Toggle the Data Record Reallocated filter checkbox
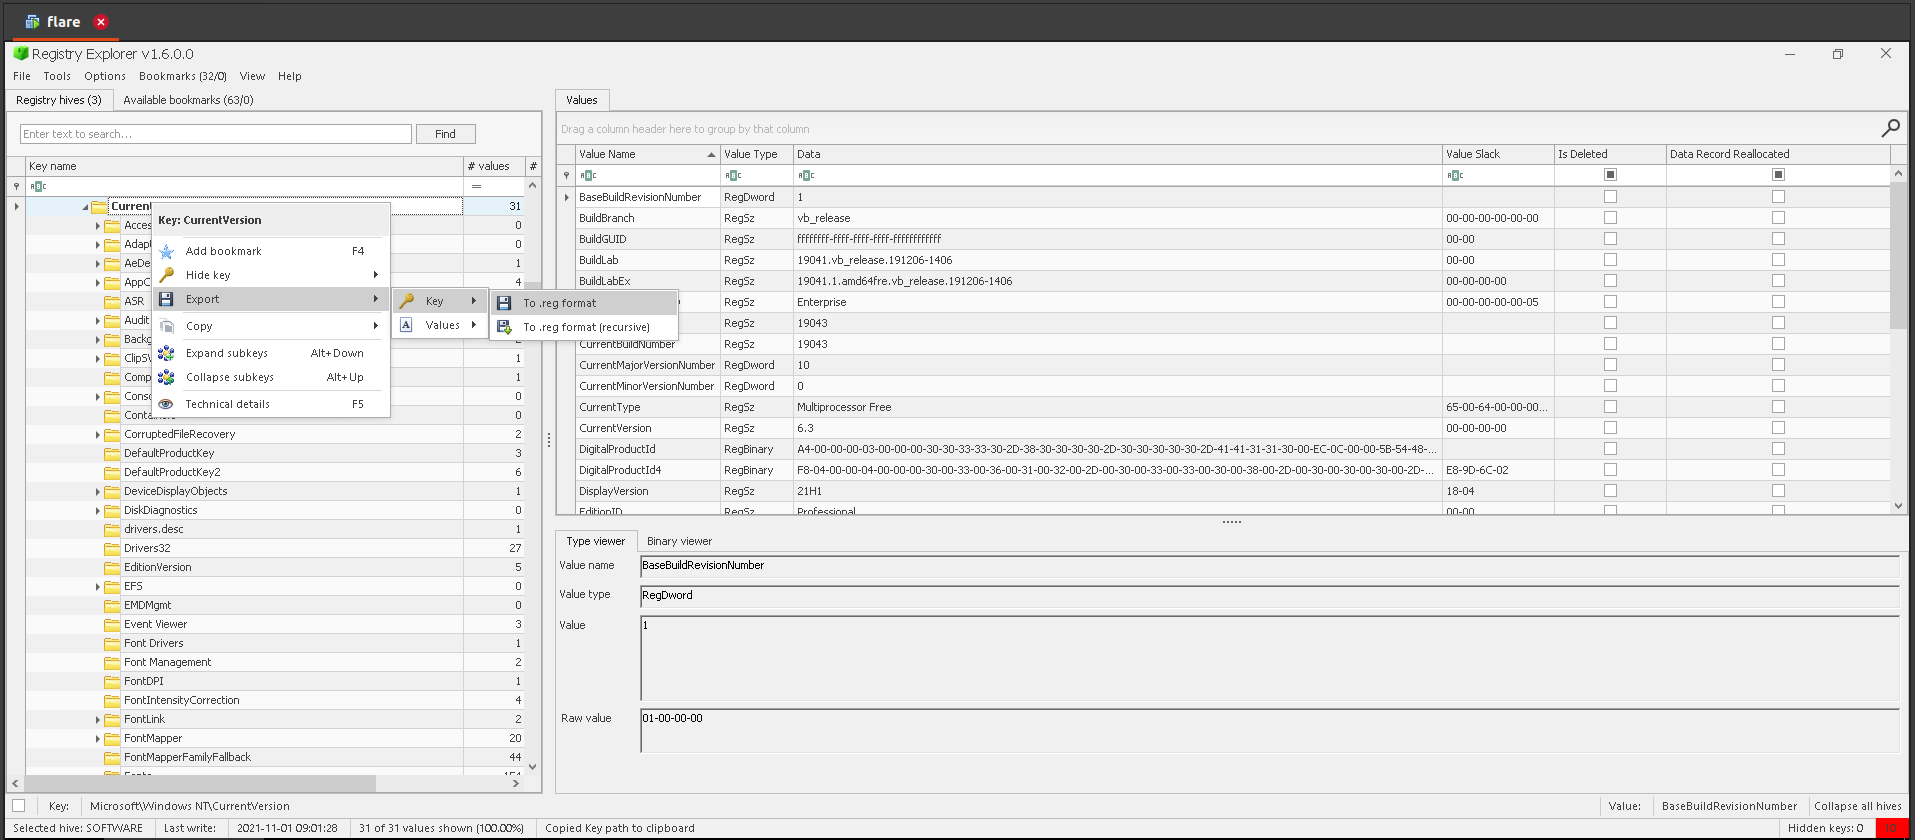Screen dimensions: 1915x840 (x=1778, y=175)
